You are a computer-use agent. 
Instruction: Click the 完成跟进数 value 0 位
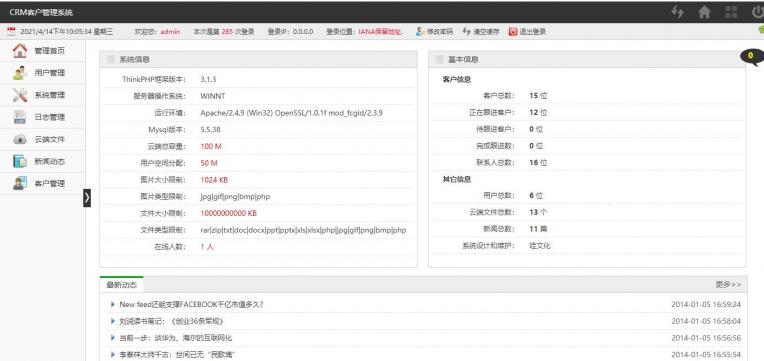[536, 146]
